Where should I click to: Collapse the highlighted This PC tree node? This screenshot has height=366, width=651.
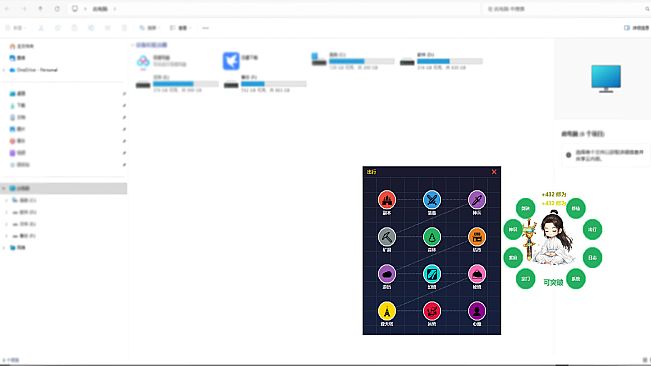pos(4,188)
